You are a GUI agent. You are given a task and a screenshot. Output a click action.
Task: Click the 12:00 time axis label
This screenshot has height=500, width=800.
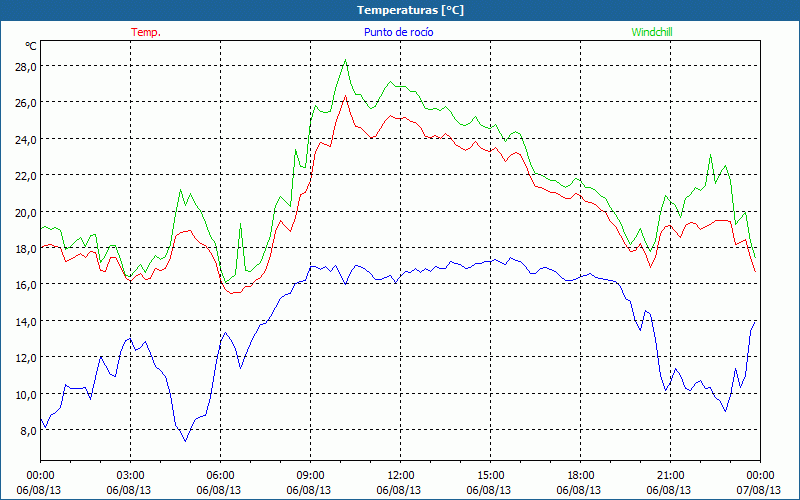point(401,476)
